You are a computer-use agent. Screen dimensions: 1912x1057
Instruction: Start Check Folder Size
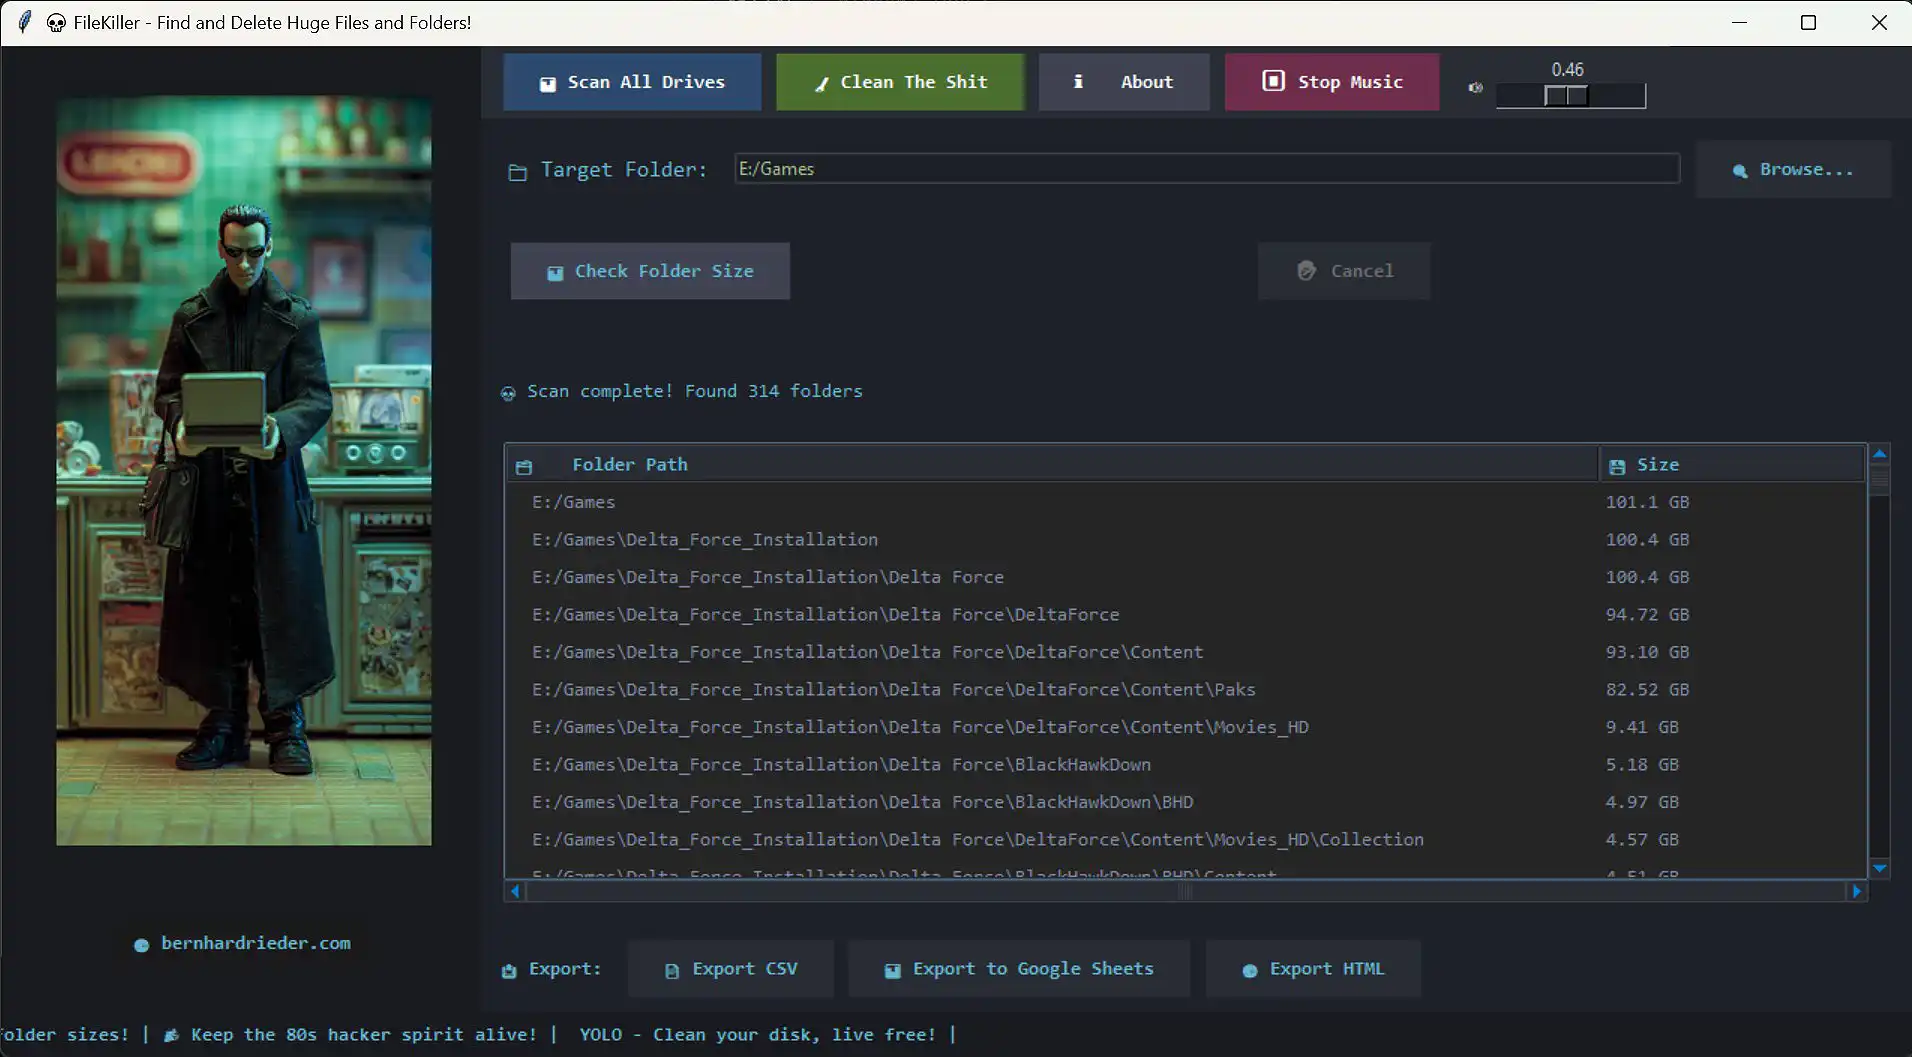(x=650, y=271)
